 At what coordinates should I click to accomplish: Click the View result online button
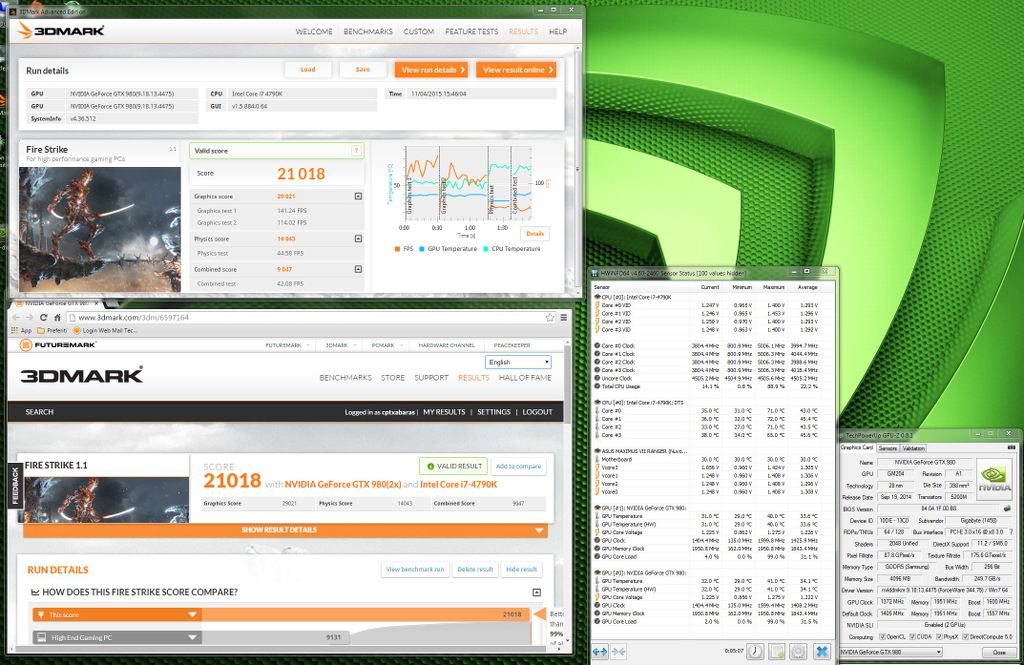[516, 70]
